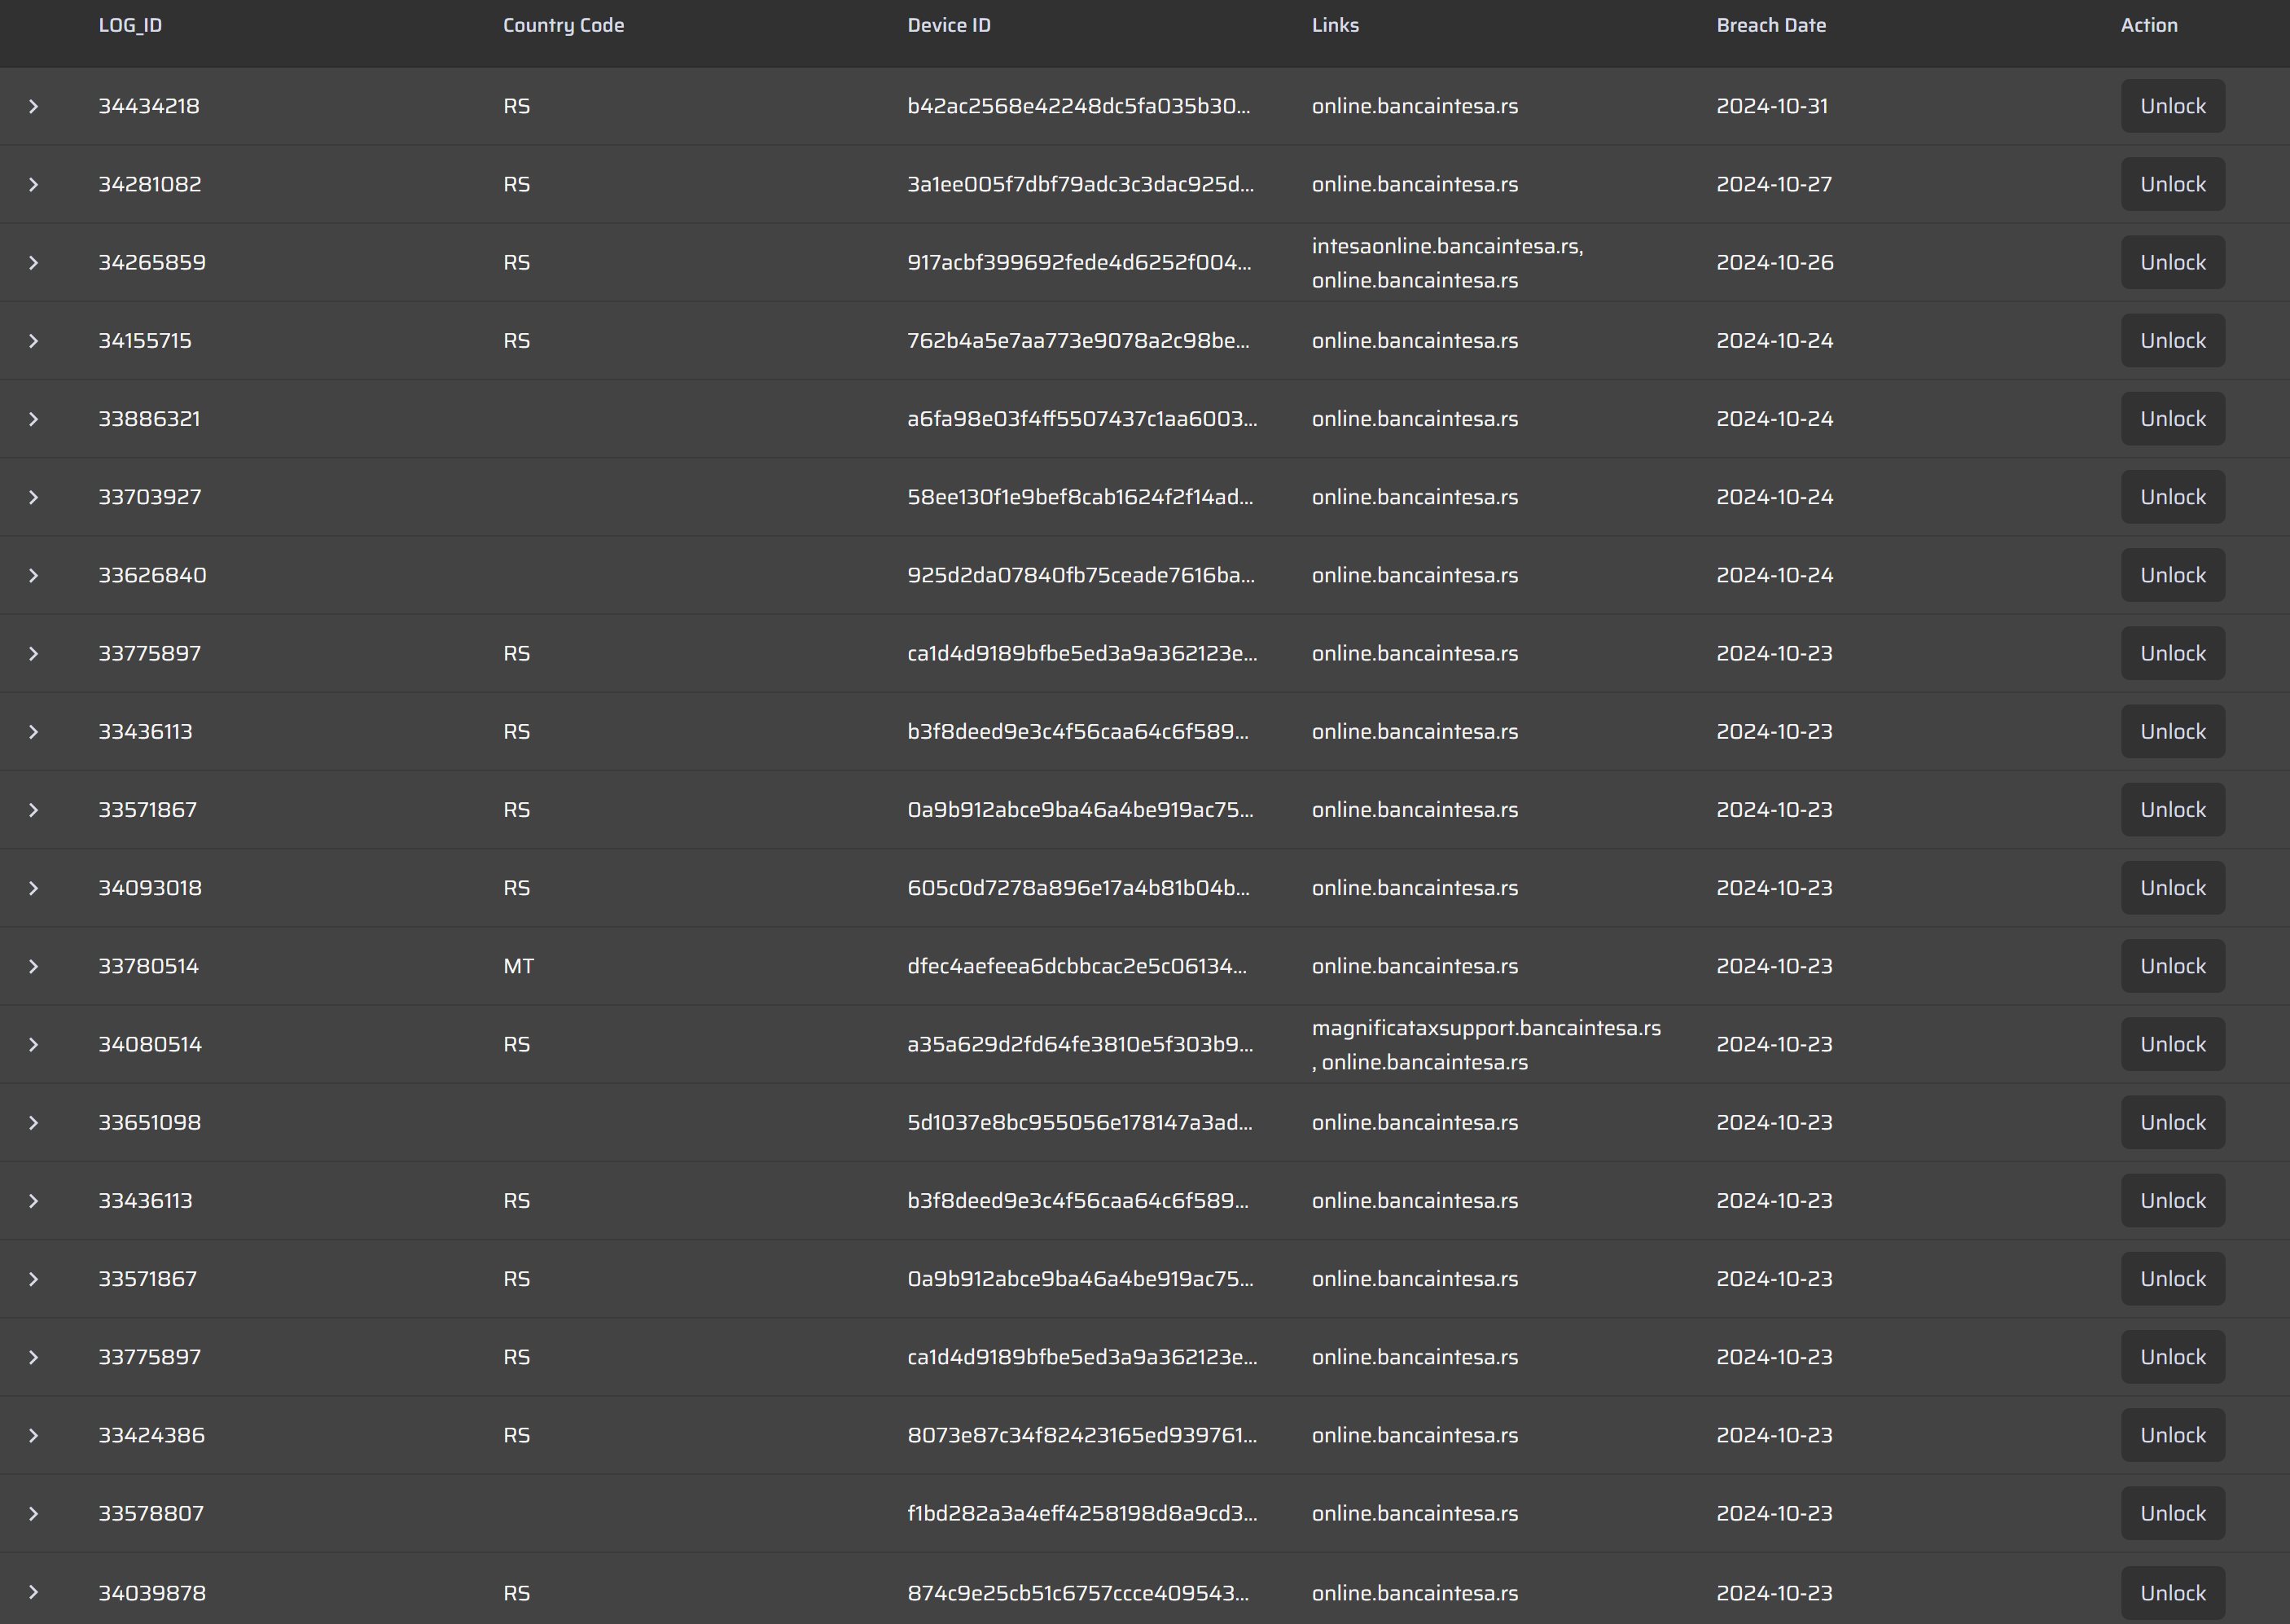Click breach date 2024-10-27
Viewport: 2290px width, 1624px height.
tap(1774, 184)
